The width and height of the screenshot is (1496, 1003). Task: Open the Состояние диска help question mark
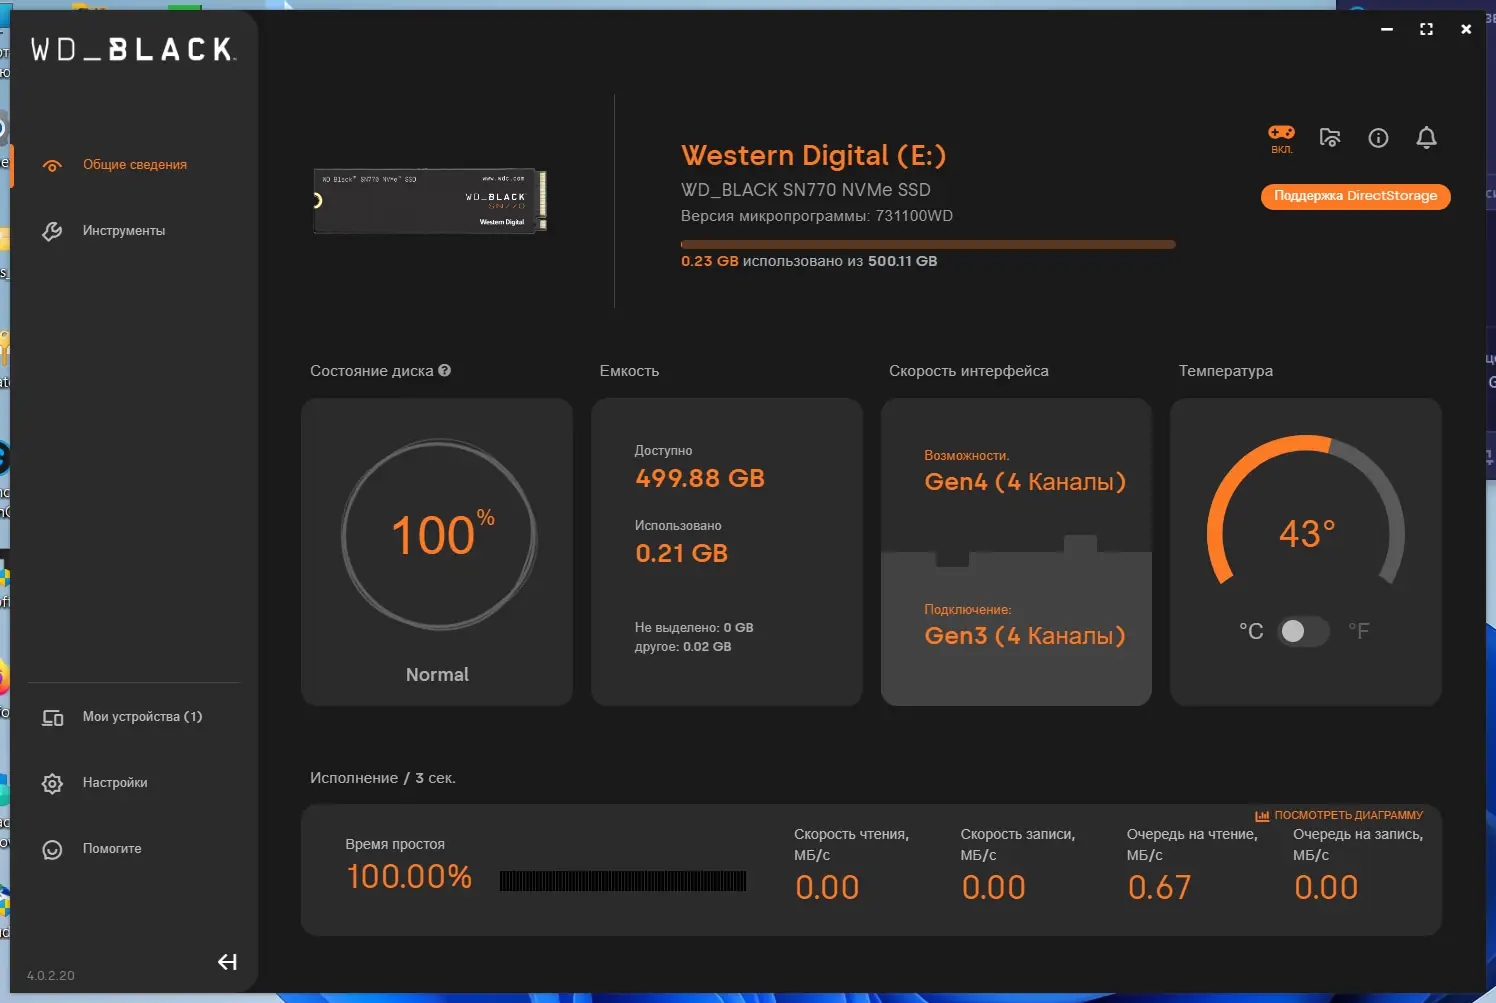point(446,370)
